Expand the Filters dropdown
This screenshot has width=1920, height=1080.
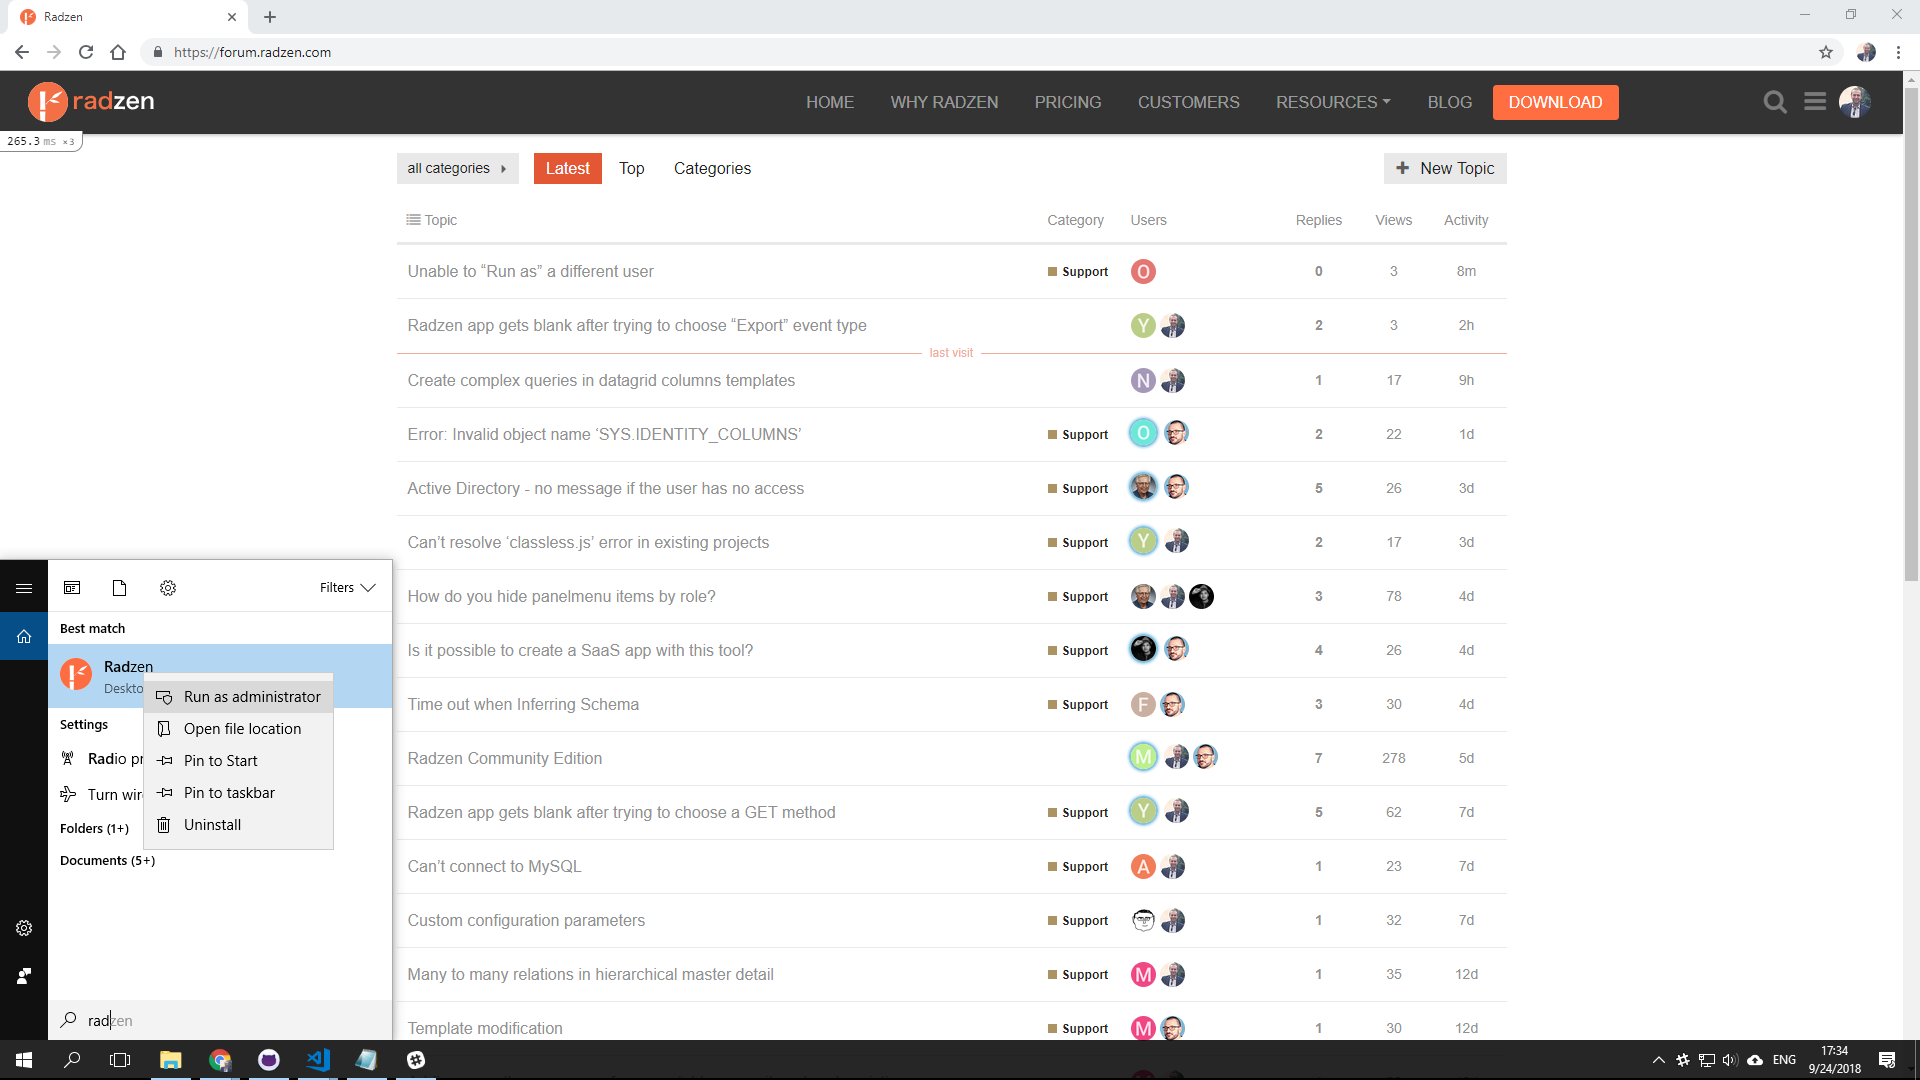(347, 588)
